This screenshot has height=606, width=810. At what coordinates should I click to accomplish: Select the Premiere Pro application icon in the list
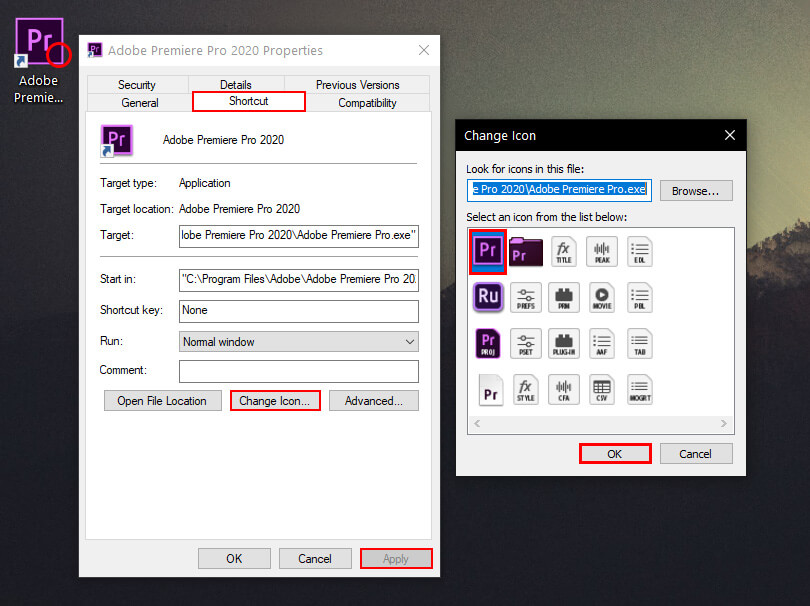pyautogui.click(x=488, y=251)
